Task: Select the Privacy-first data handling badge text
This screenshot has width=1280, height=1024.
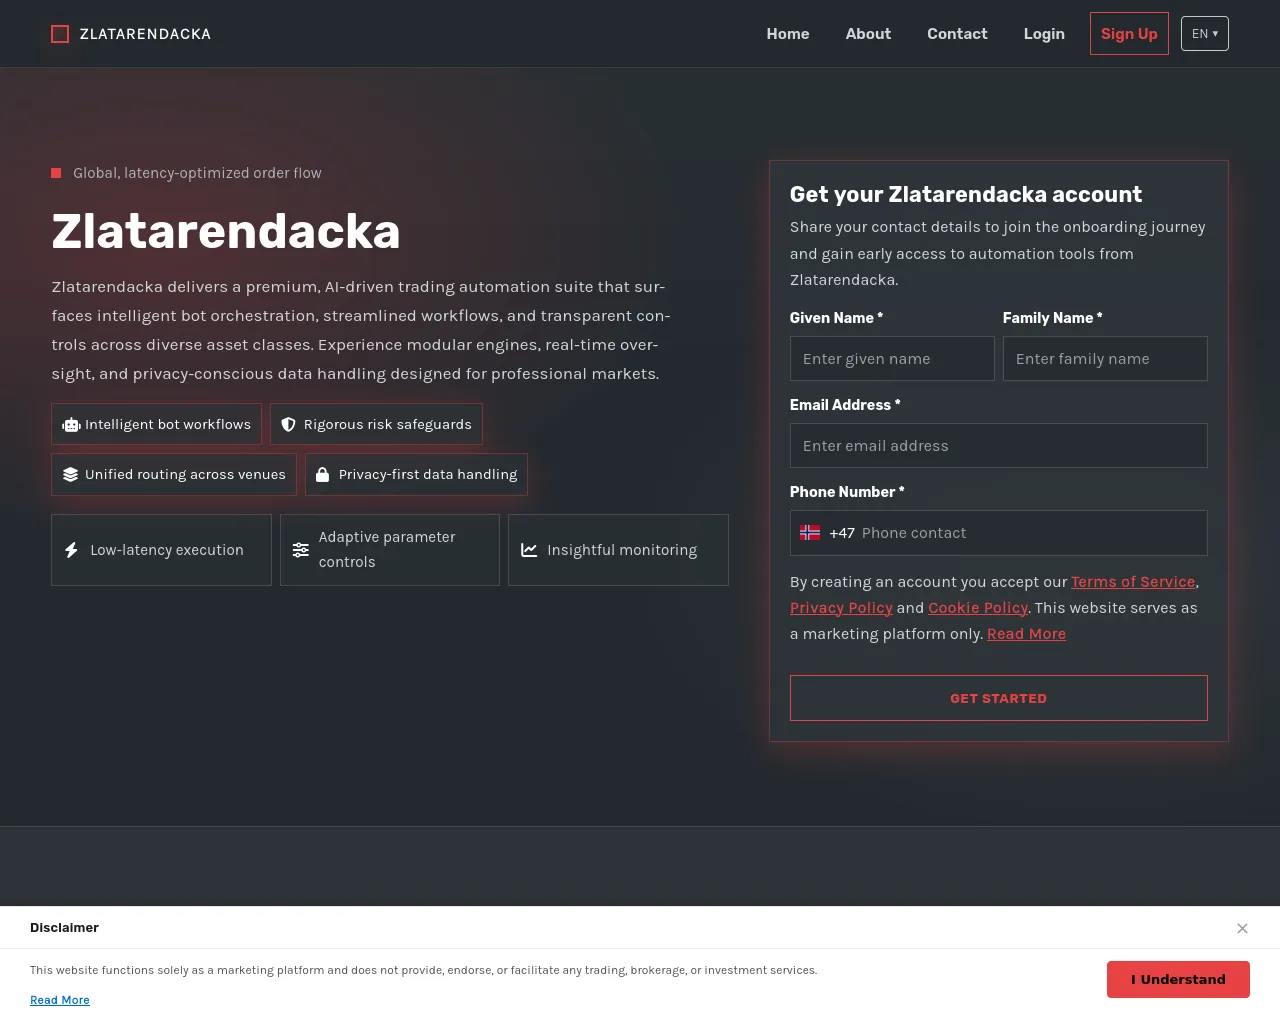Action: (x=428, y=475)
